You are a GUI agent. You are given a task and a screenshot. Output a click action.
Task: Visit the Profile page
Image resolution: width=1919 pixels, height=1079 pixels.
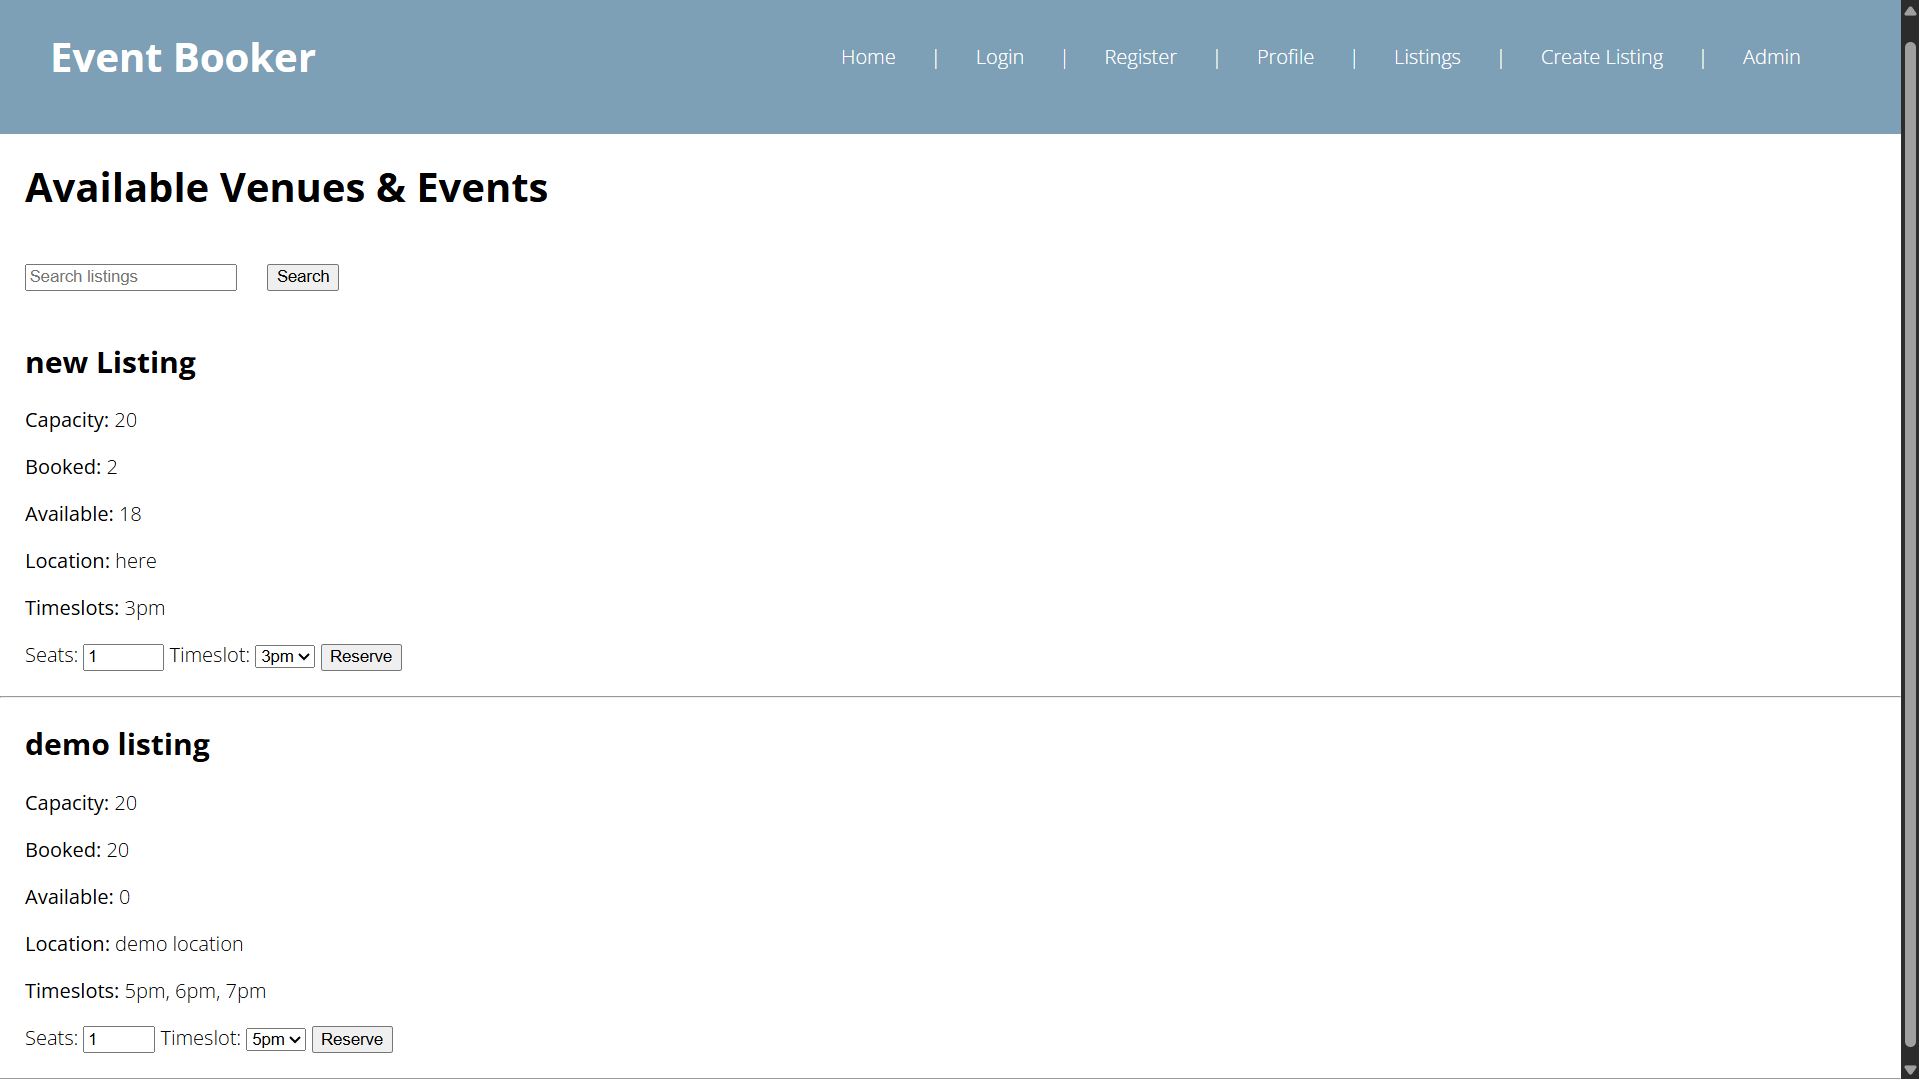(1285, 57)
